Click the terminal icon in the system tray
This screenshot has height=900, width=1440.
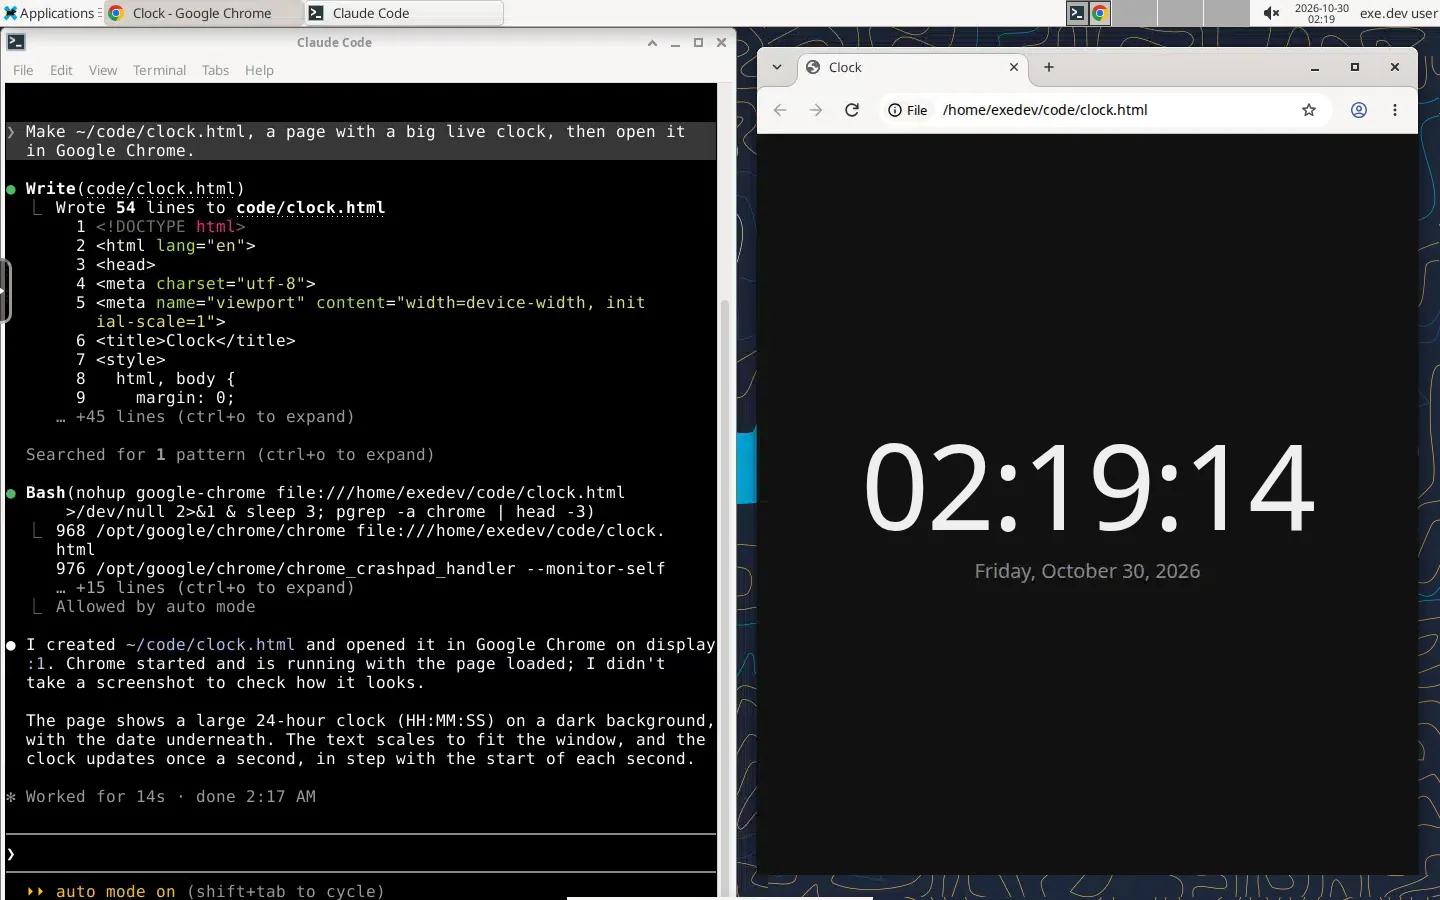1076,13
